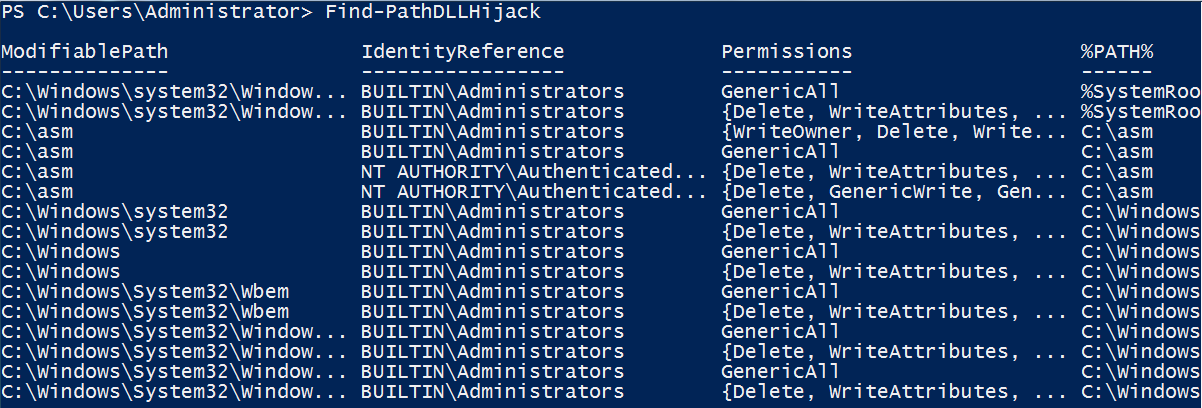The height and width of the screenshot is (408, 1202).
Task: Click BUILTIN\Administrators in the first row
Action: (493, 91)
